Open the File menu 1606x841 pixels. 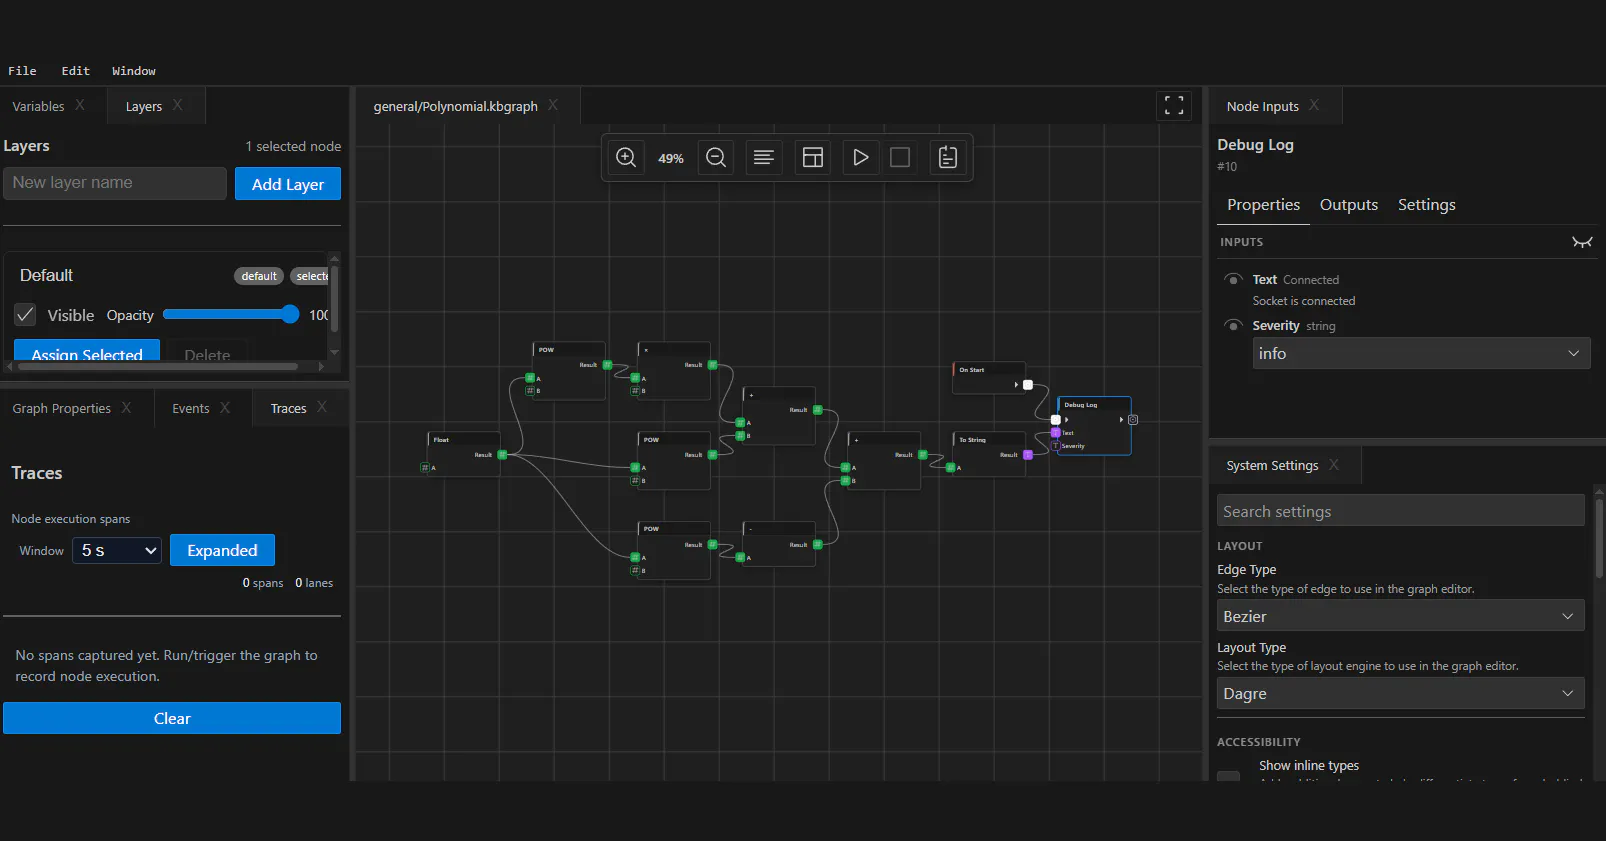22,71
